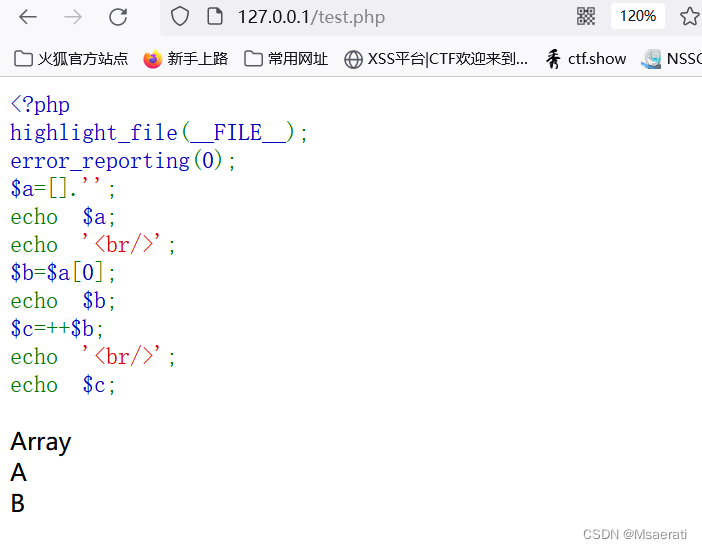Screen dimensions: 702x549
Task: Click the $a=[].'' code line
Action: click(63, 189)
